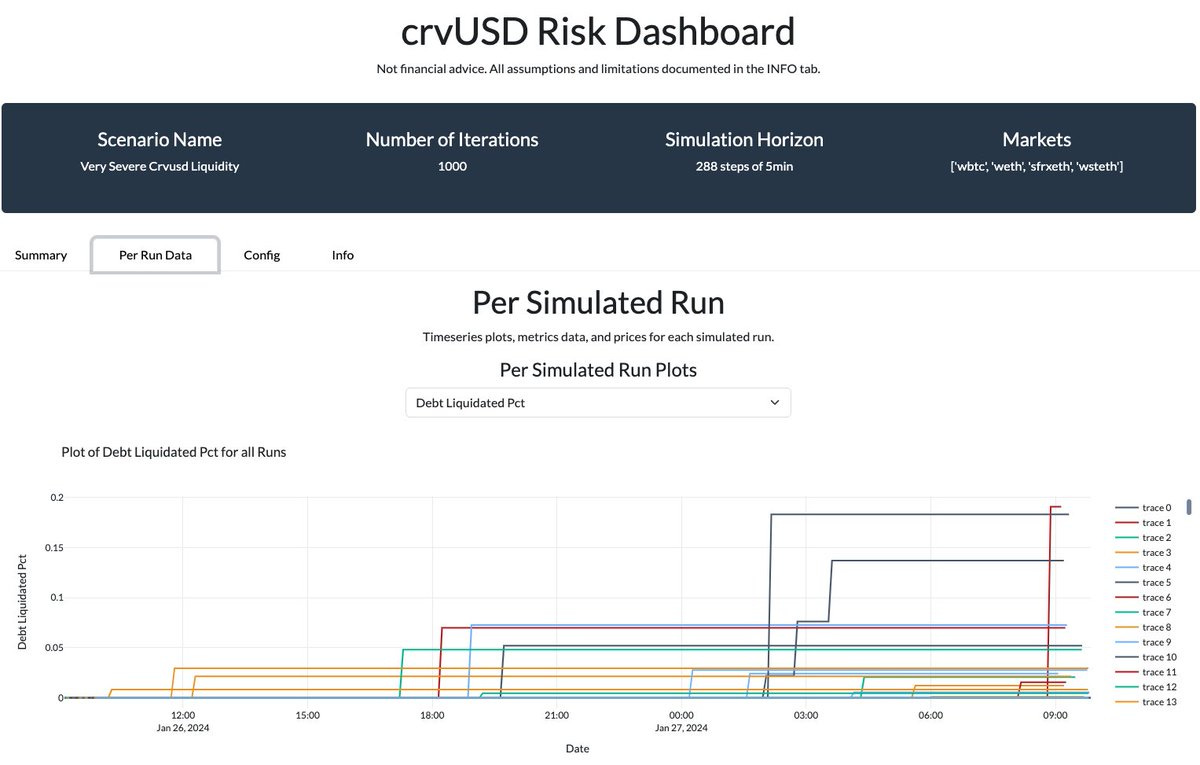The height and width of the screenshot is (765, 1200).
Task: Toggle trace 11 visibility
Action: click(x=1146, y=673)
